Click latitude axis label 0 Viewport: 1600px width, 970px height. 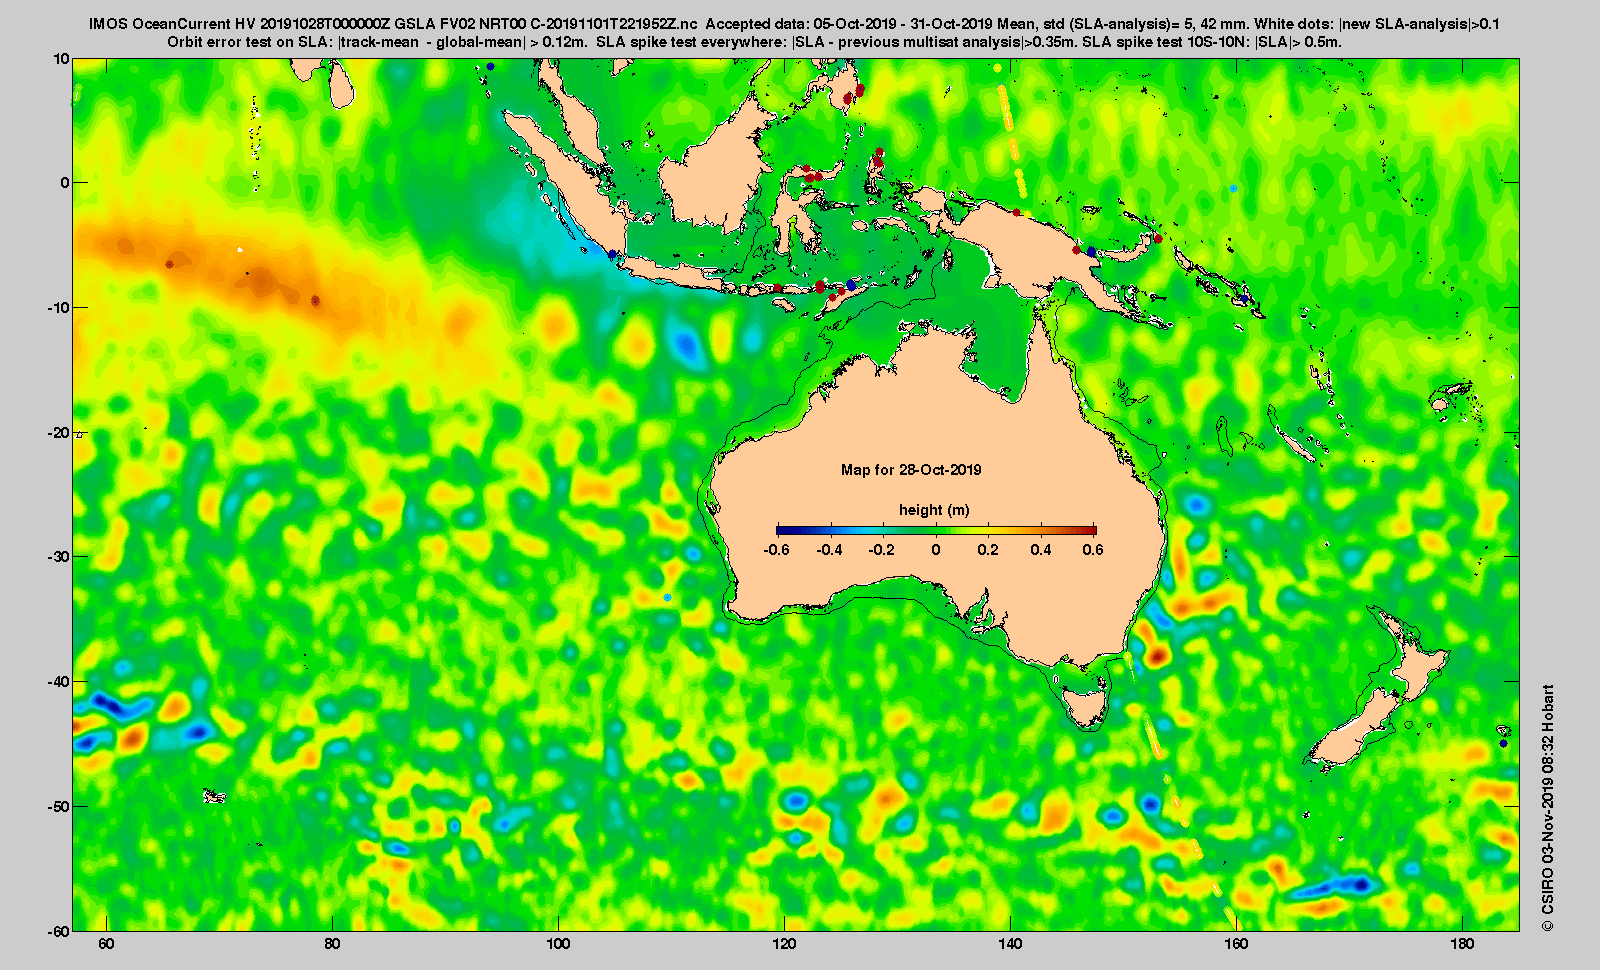pyautogui.click(x=66, y=183)
